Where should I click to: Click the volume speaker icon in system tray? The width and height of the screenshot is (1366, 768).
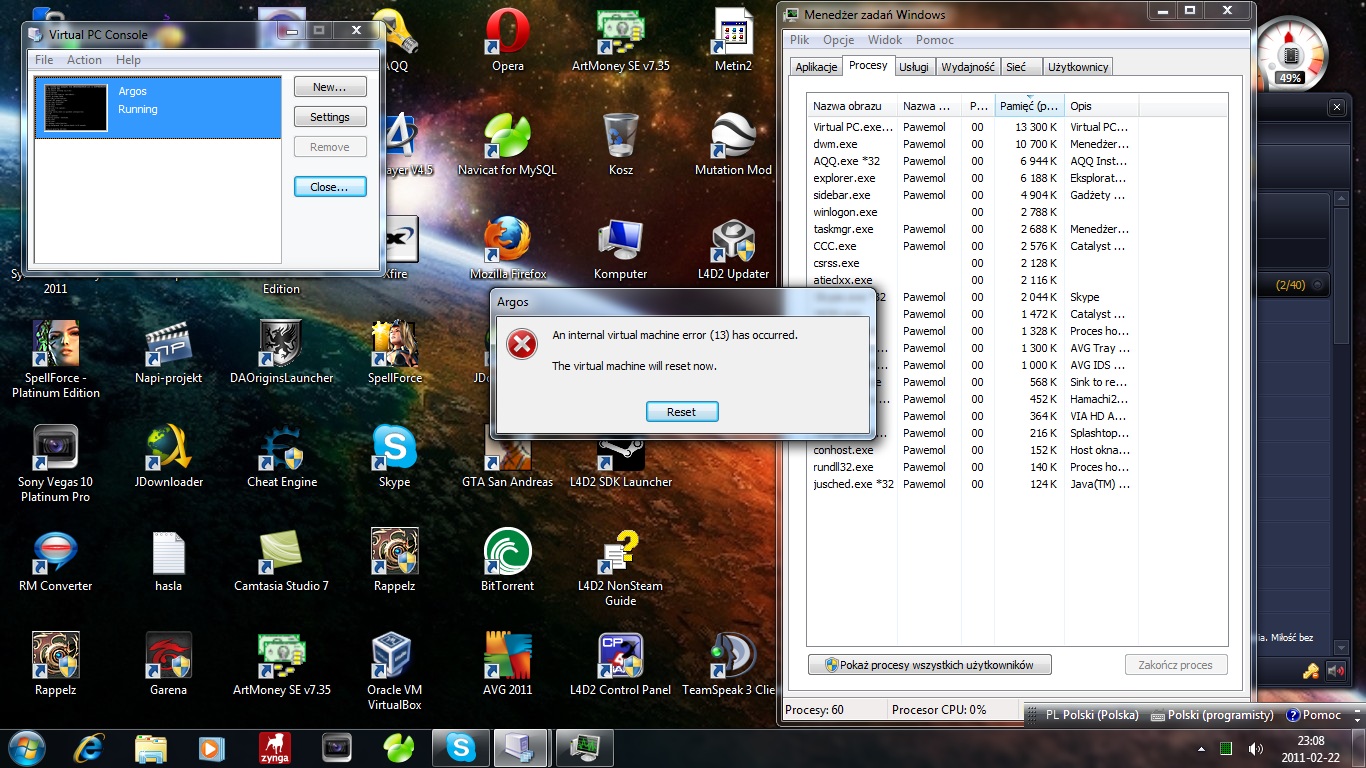coord(1255,749)
